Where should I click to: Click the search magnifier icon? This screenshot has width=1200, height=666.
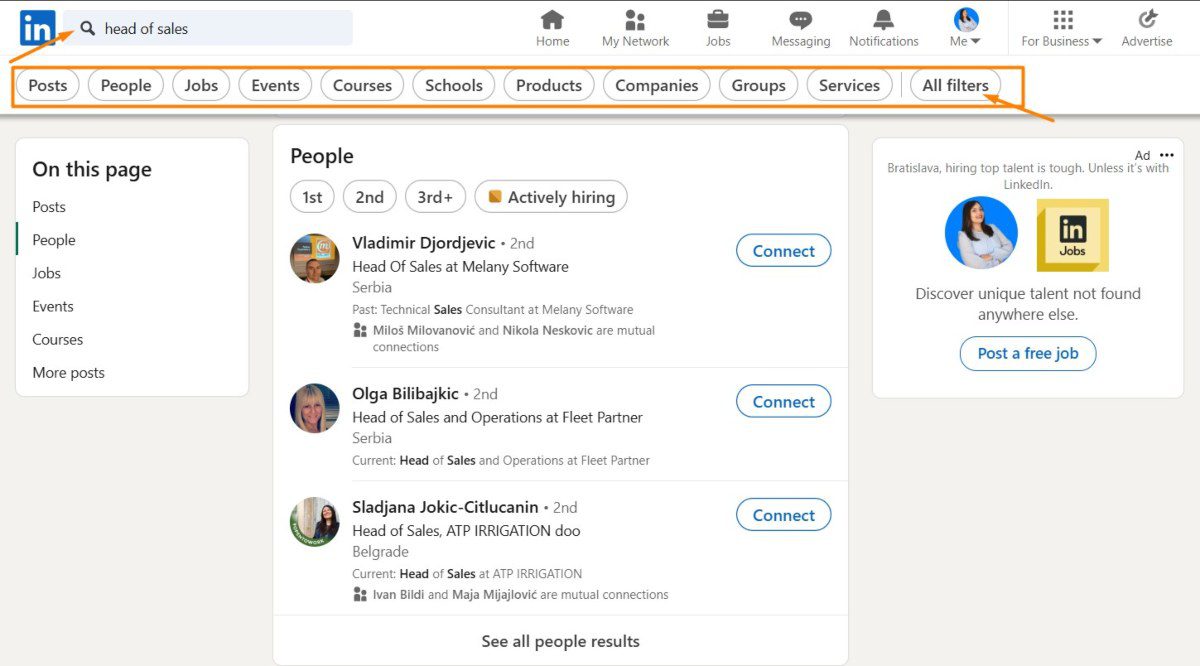(x=88, y=28)
